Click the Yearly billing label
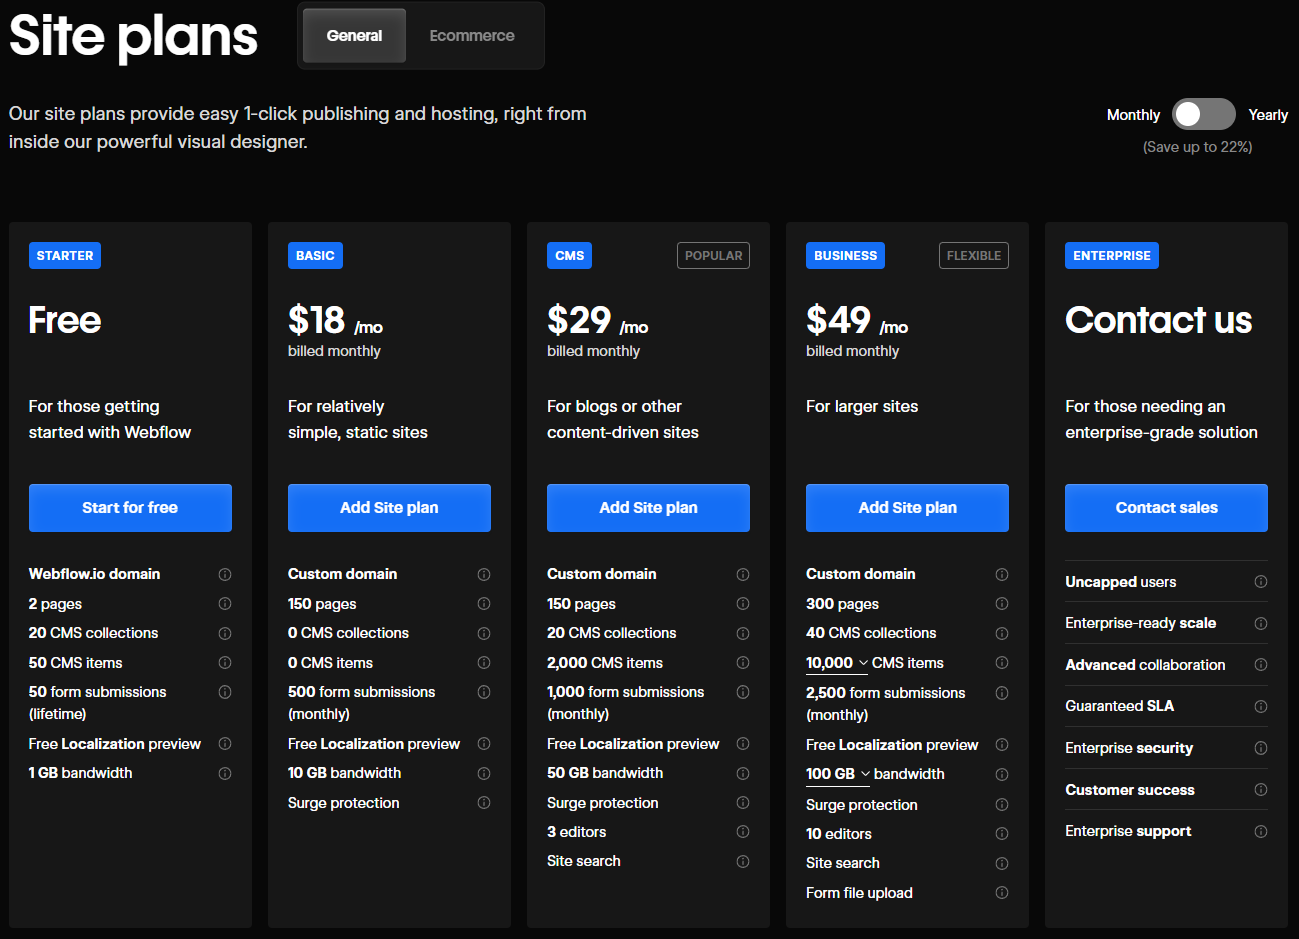 1268,115
